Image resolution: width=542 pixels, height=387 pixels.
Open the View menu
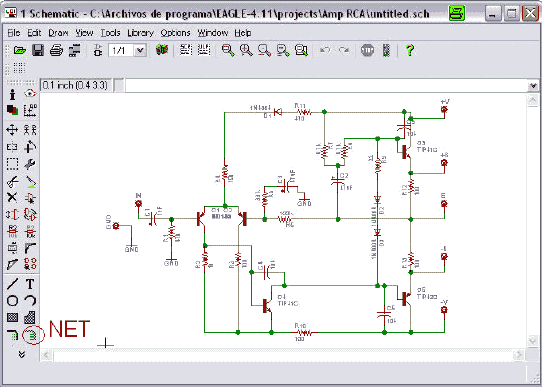[x=84, y=33]
